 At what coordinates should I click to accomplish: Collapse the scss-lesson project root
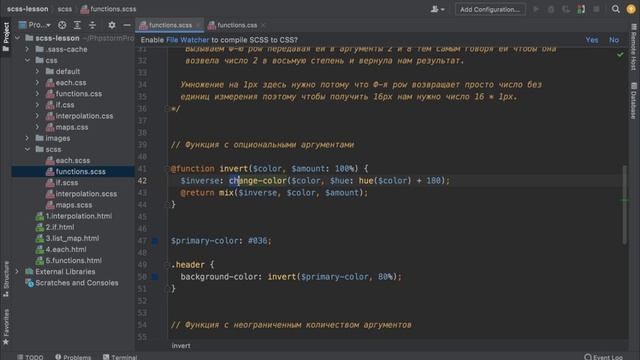(17, 38)
